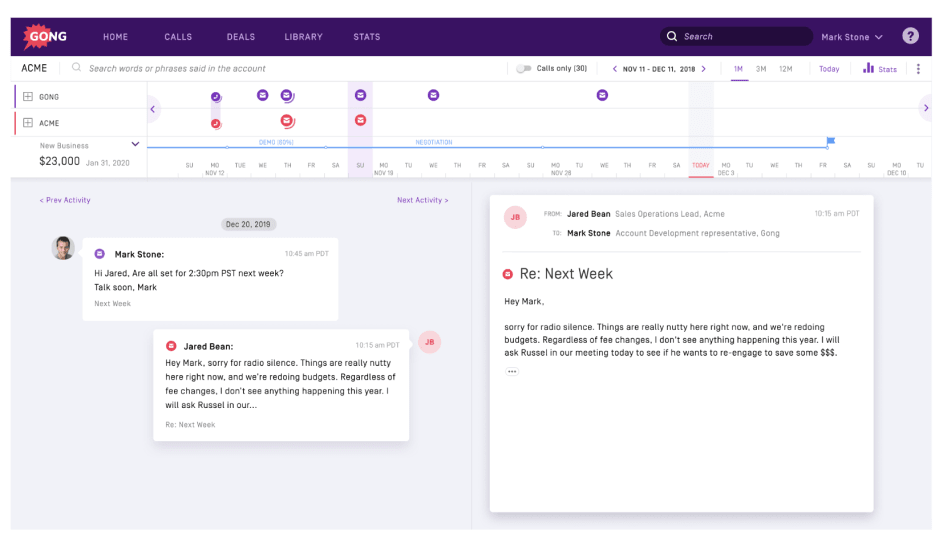939x540 pixels.
Task: Select Gong stacked email icon on Thursday Nov 15
Action: (287, 95)
